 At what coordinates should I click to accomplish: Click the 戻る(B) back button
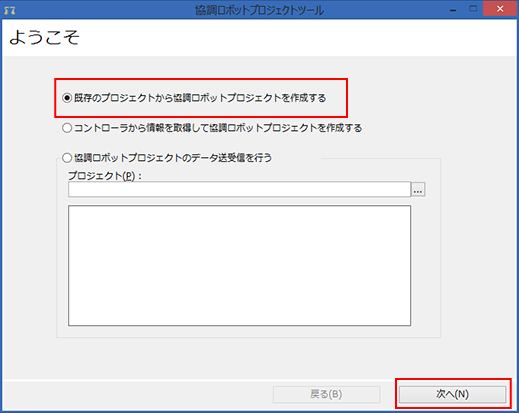(326, 394)
